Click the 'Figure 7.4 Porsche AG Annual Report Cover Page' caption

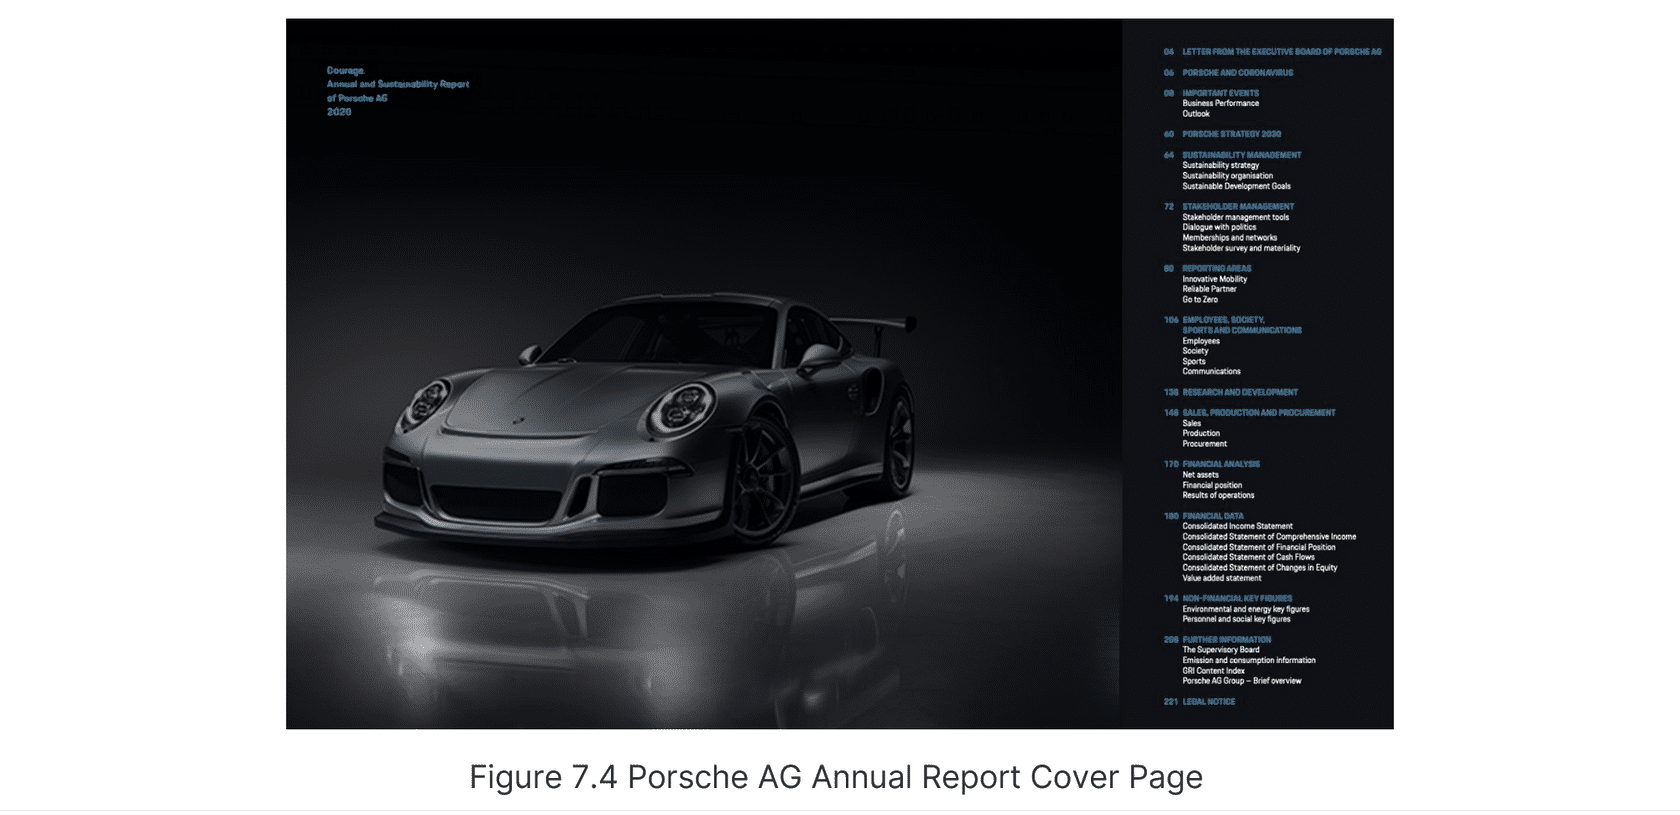pos(836,777)
